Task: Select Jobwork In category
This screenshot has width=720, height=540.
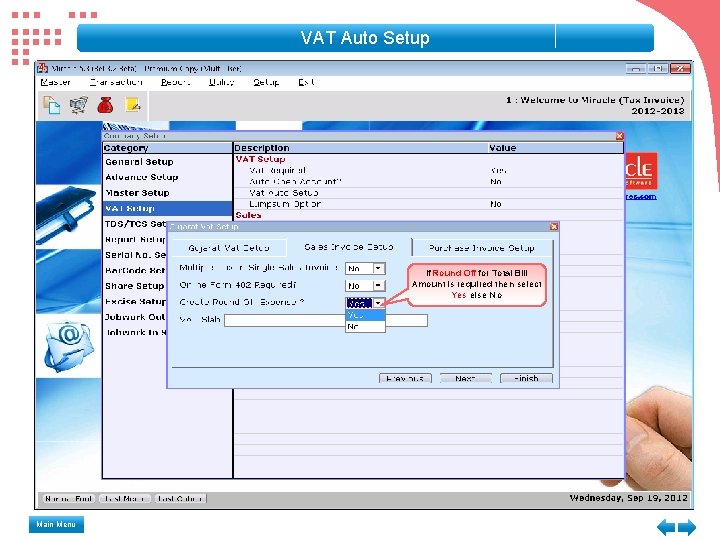Action: pos(135,332)
